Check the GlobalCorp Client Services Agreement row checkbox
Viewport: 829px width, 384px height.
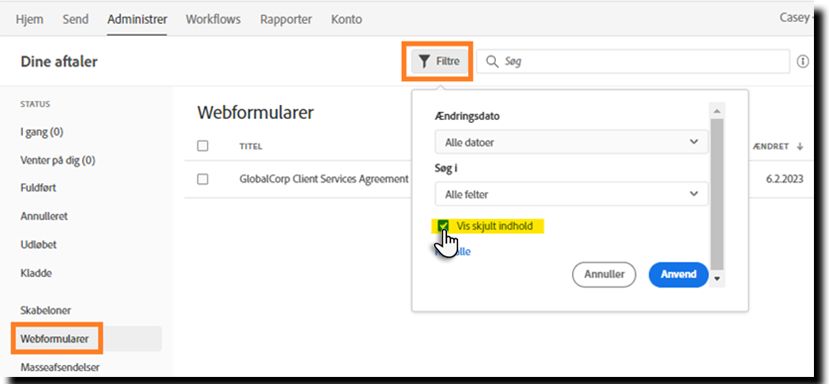point(202,179)
